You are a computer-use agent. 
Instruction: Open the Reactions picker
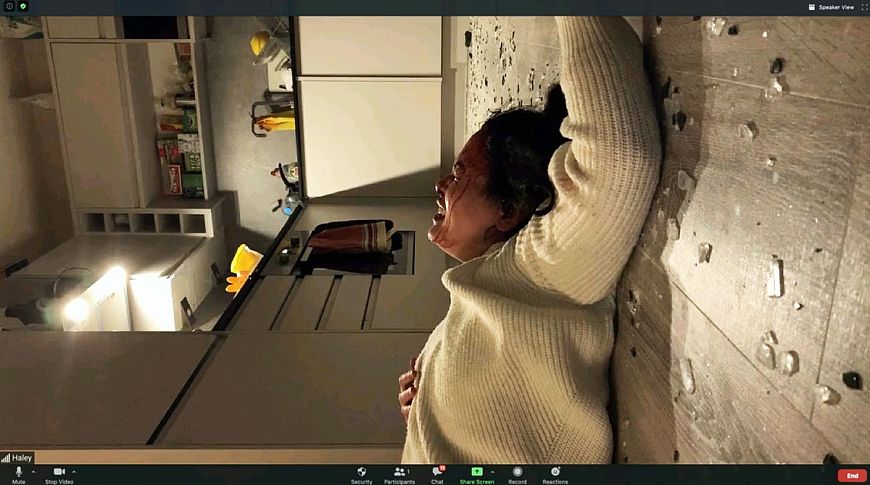click(555, 472)
